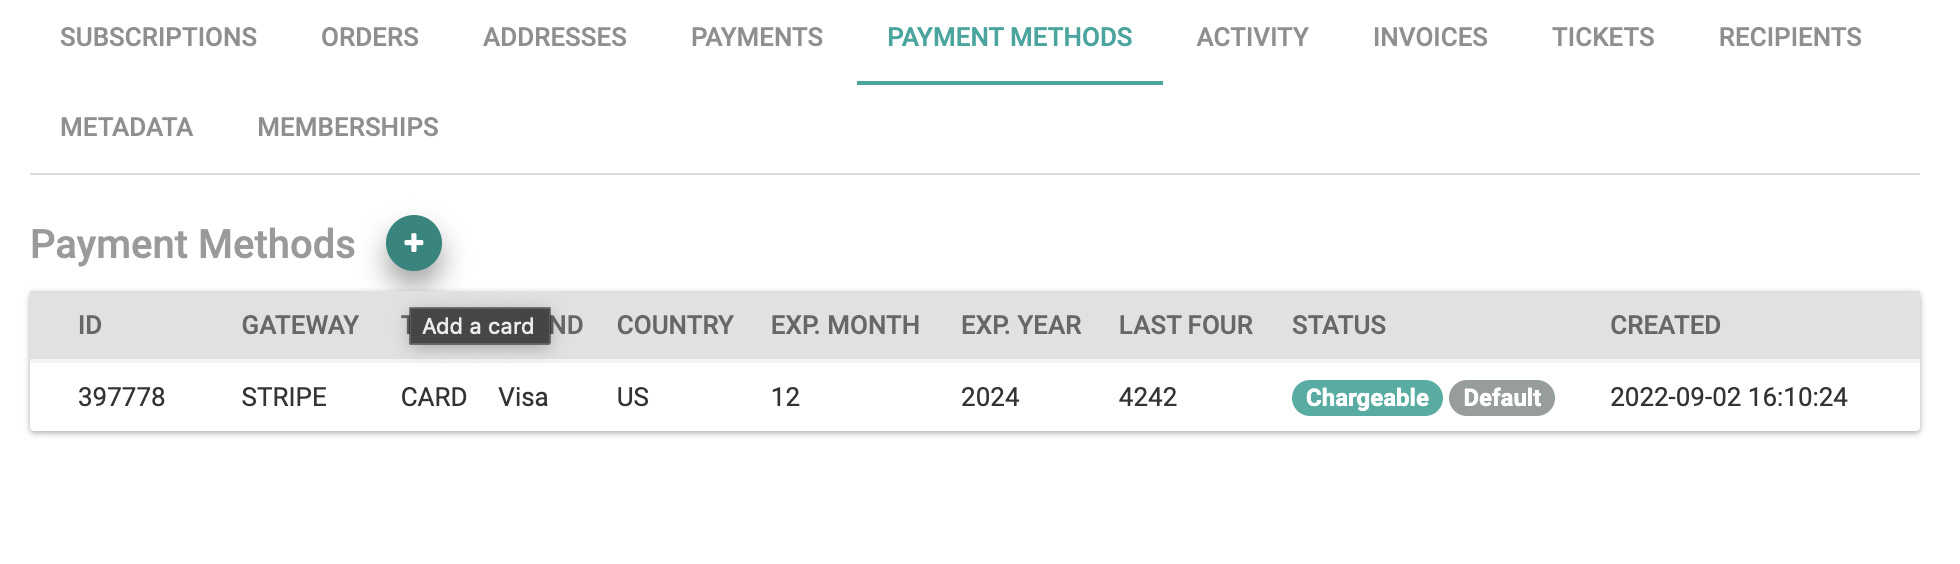This screenshot has width=1960, height=564.
Task: Click the Chargeable status badge
Action: click(1367, 398)
